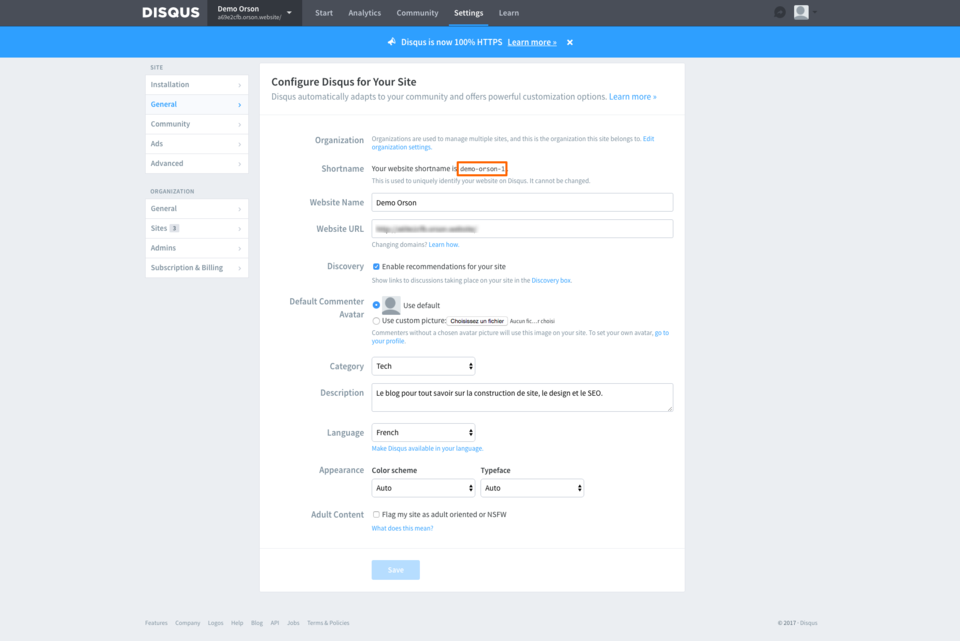Open Admins in Organization sidebar
The width and height of the screenshot is (960, 641).
[197, 248]
